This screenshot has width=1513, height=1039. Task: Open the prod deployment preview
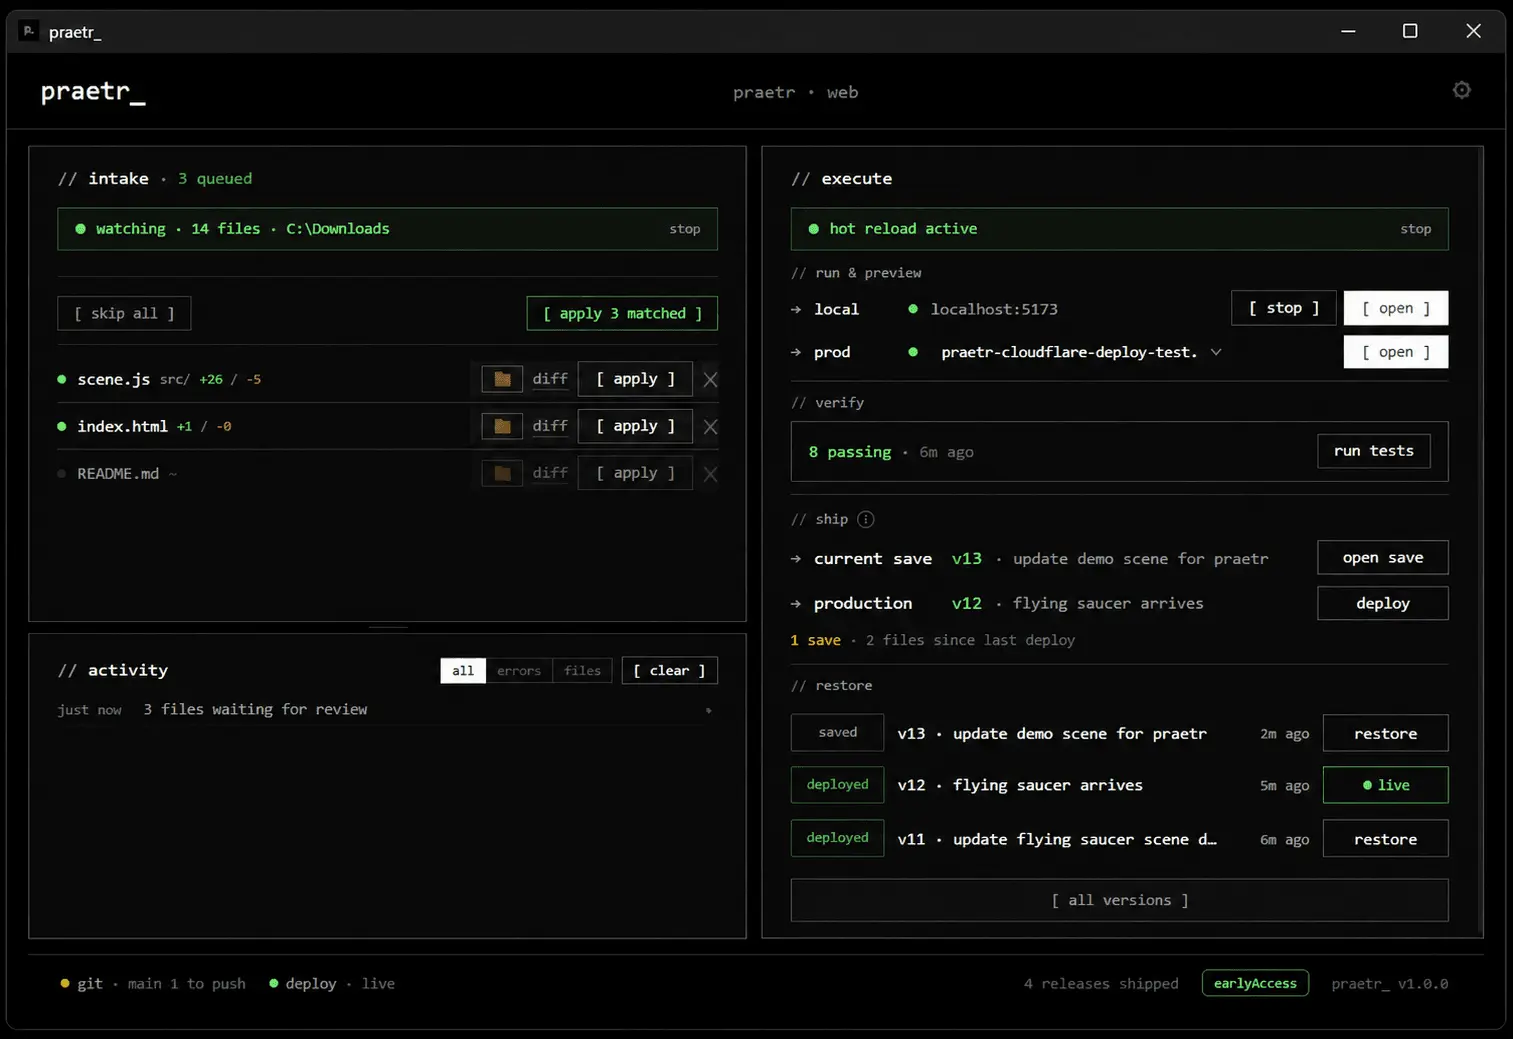click(1396, 352)
